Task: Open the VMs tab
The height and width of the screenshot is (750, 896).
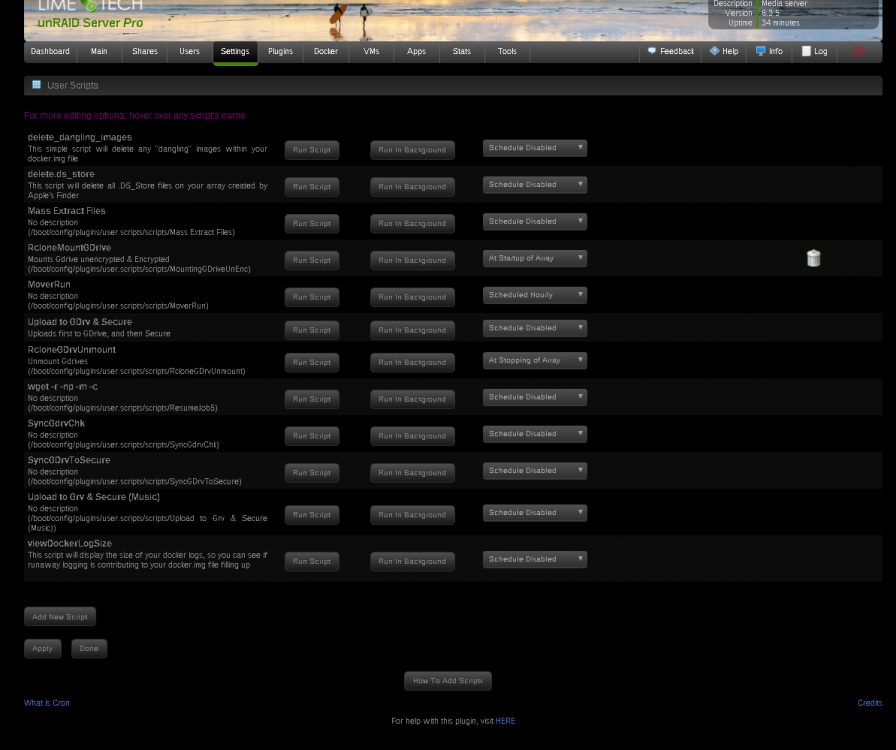Action: [x=371, y=51]
